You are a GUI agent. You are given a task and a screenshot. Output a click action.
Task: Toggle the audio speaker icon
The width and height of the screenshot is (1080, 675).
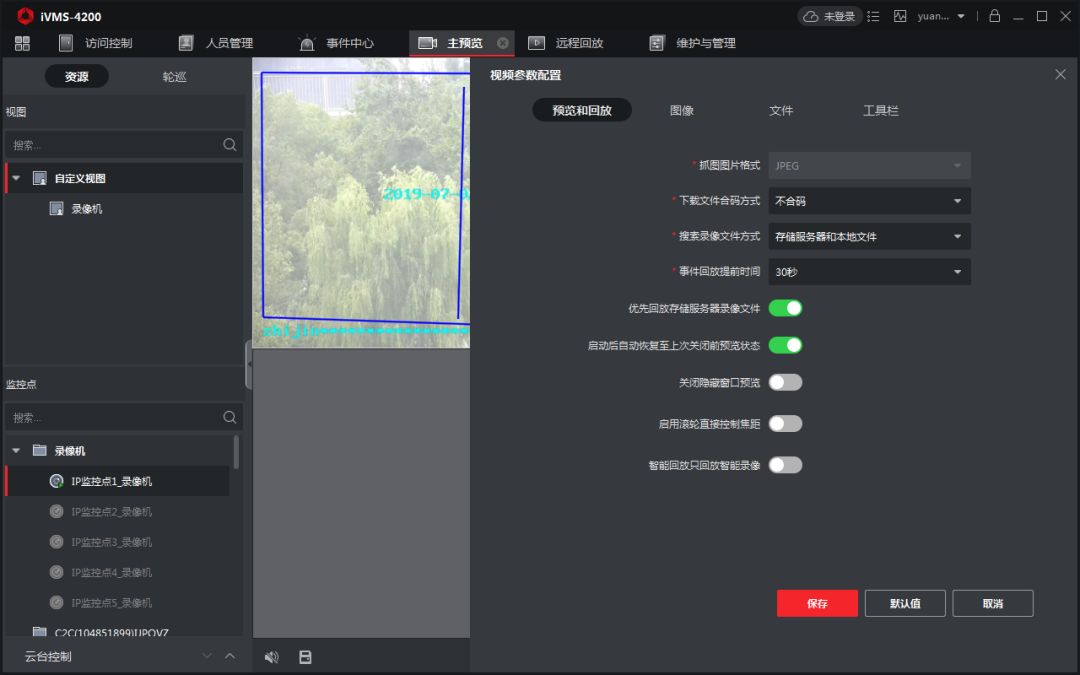click(272, 657)
